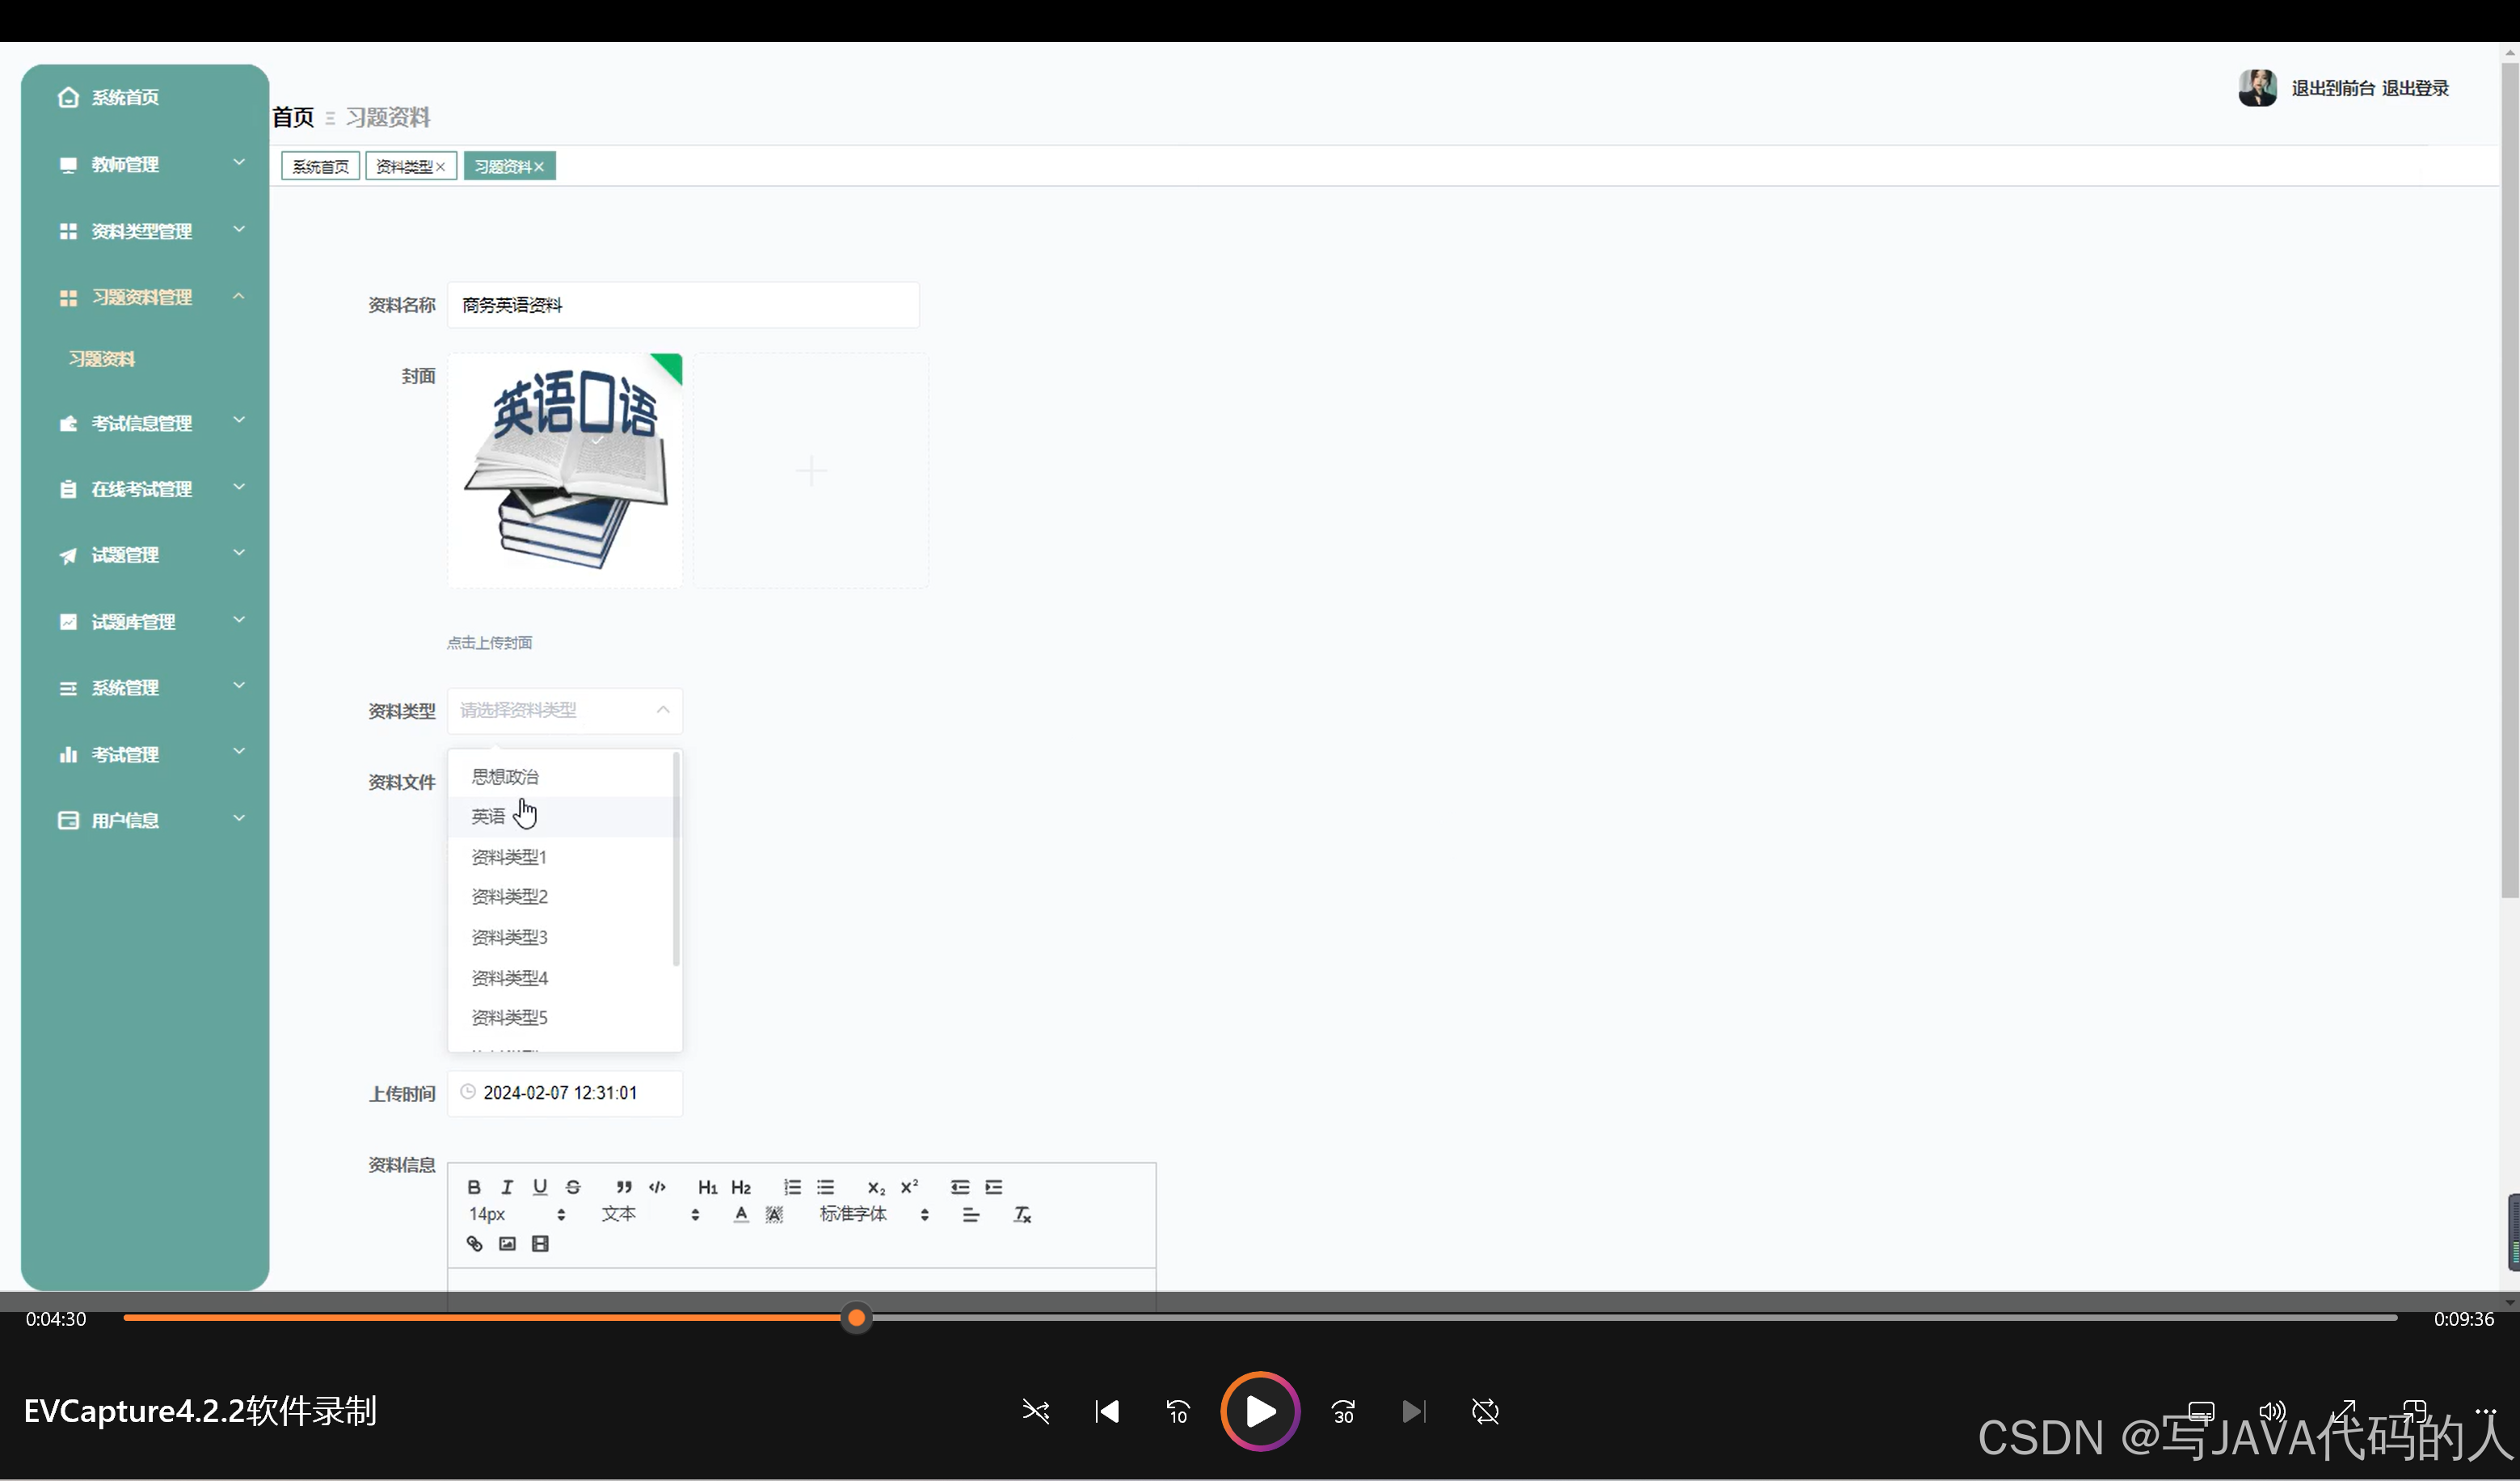Open the 标准字体 font family dropdown

pyautogui.click(x=875, y=1215)
